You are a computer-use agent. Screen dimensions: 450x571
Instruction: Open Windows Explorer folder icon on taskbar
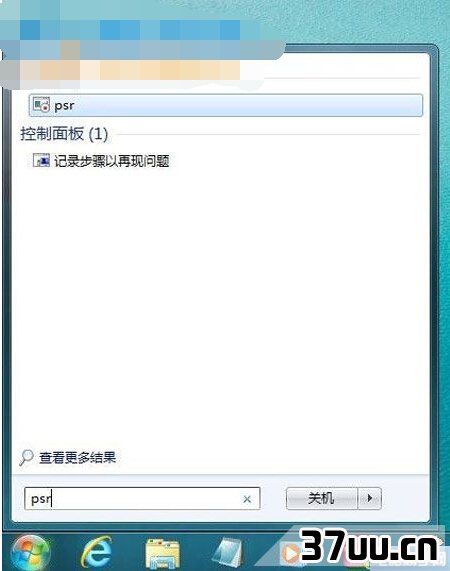162,554
